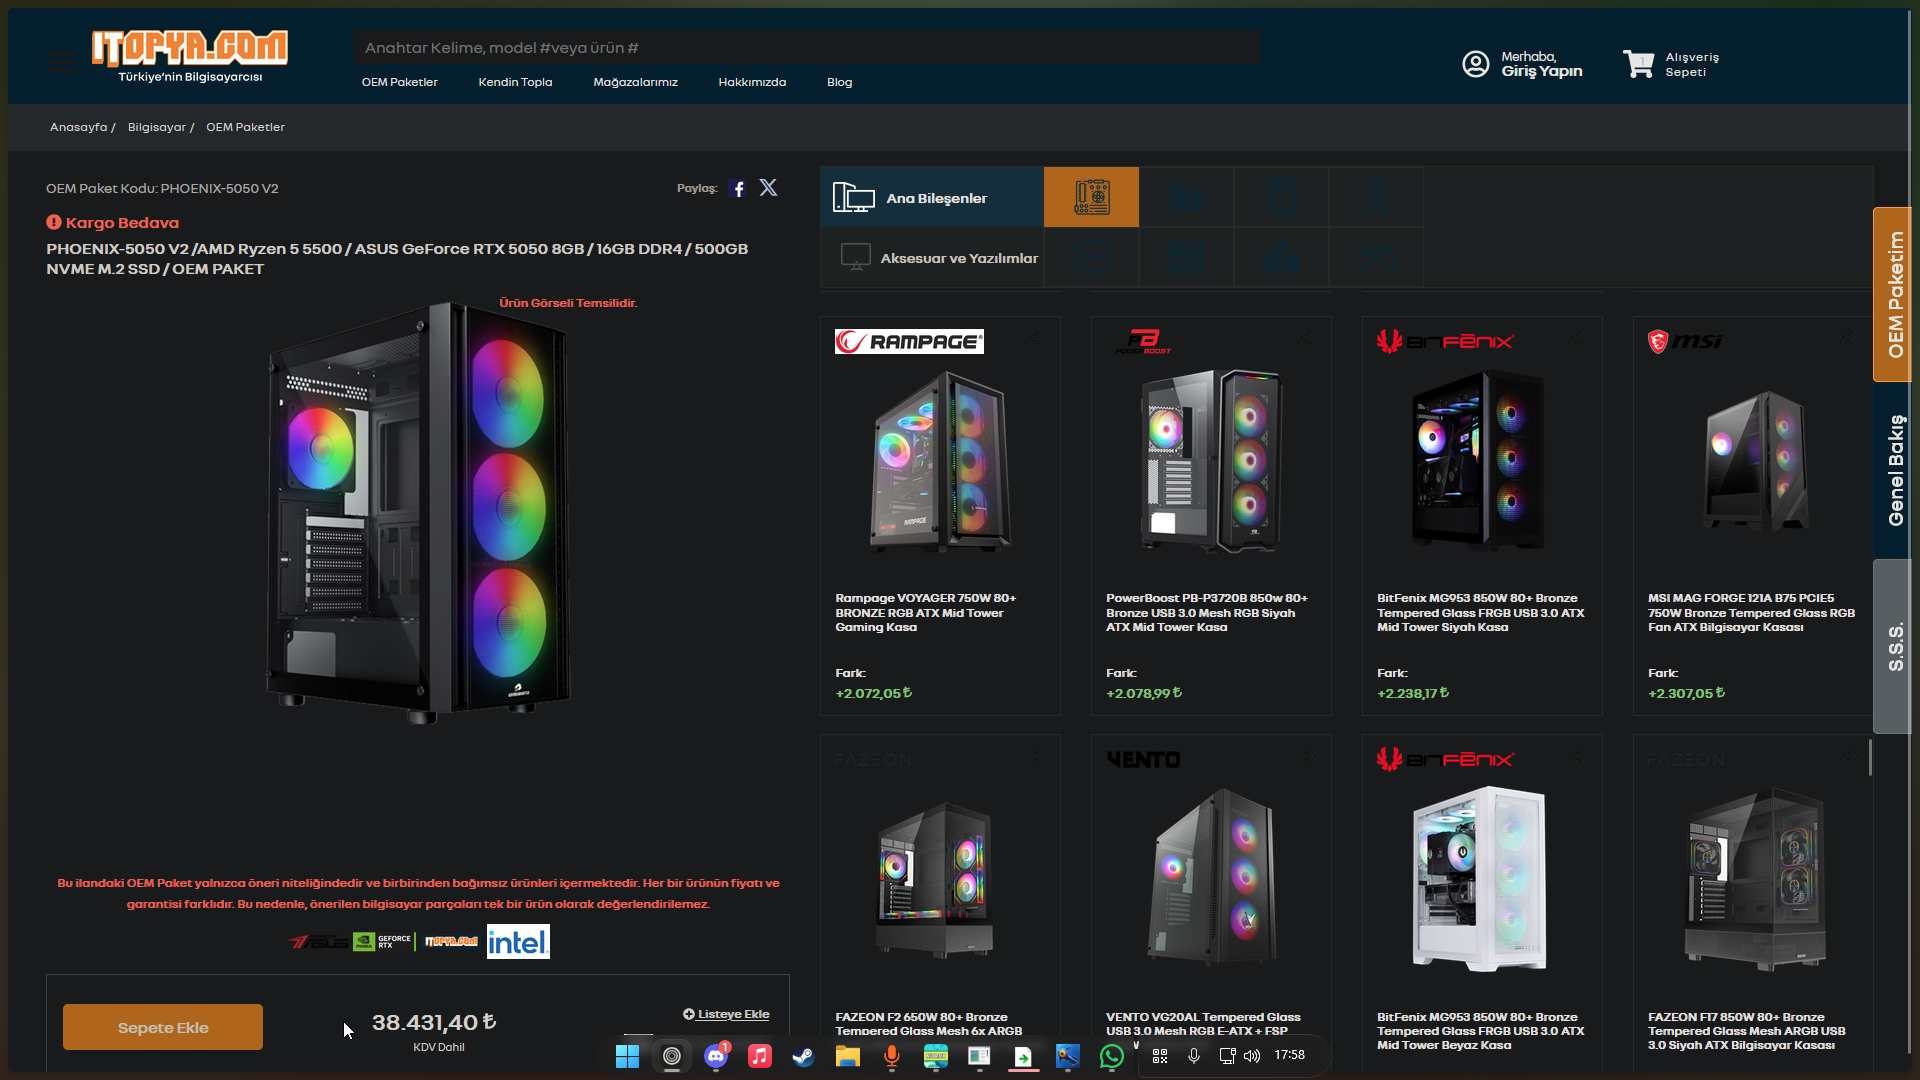The height and width of the screenshot is (1080, 1920).
Task: Click the volume icon in system tray
Action: pos(1252,1056)
